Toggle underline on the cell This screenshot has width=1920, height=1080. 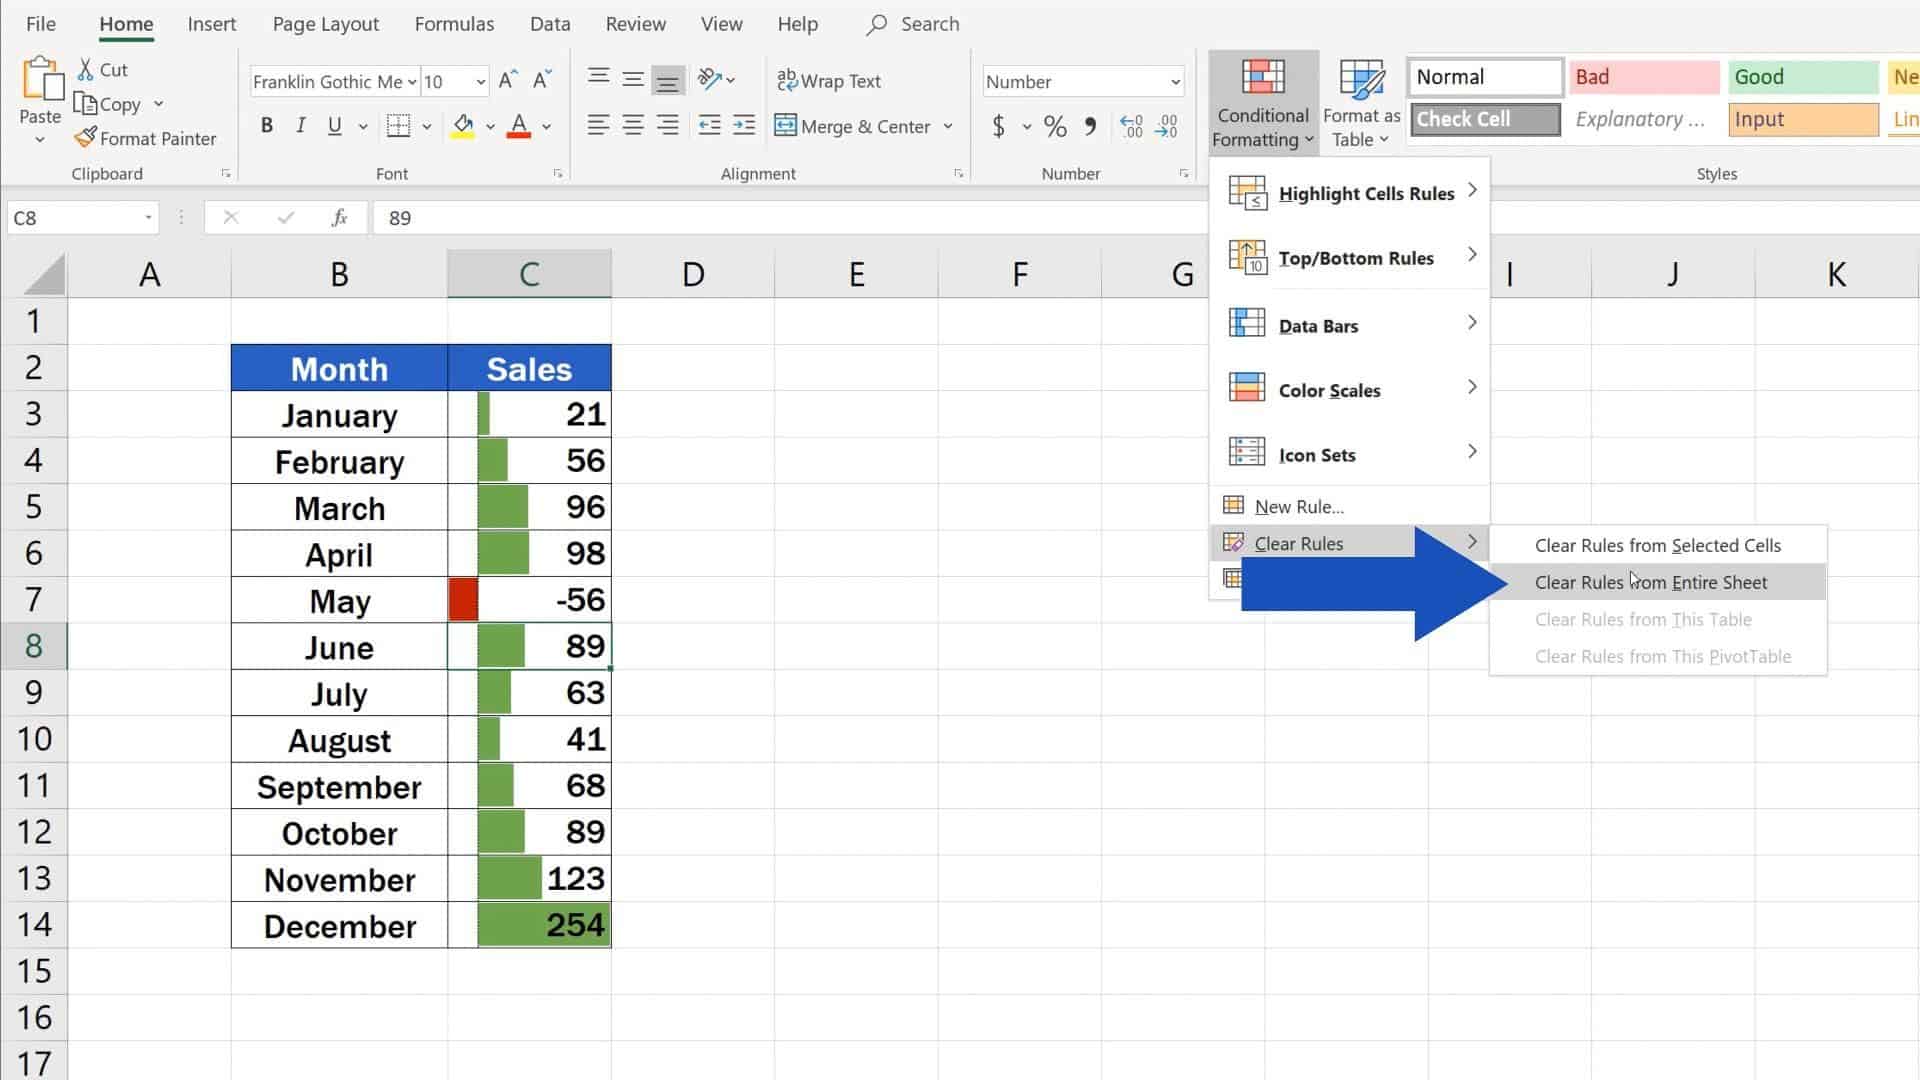coord(334,125)
